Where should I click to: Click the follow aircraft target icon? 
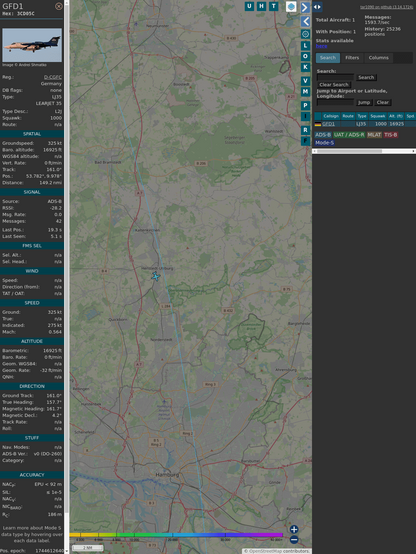pos(305,34)
